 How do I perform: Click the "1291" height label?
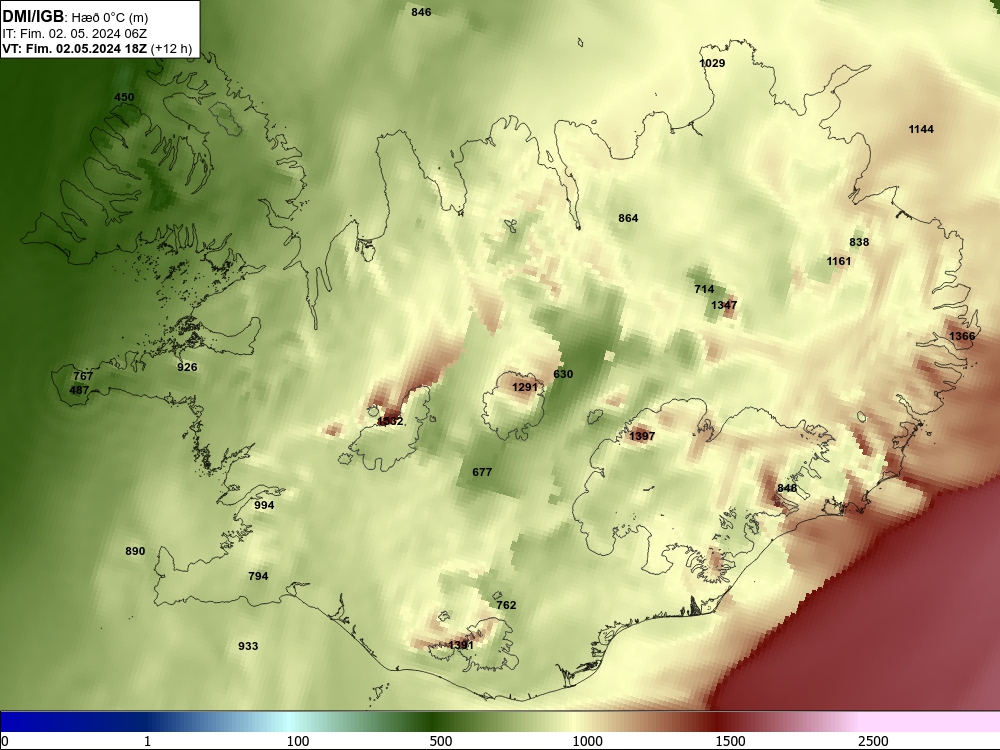(x=525, y=387)
